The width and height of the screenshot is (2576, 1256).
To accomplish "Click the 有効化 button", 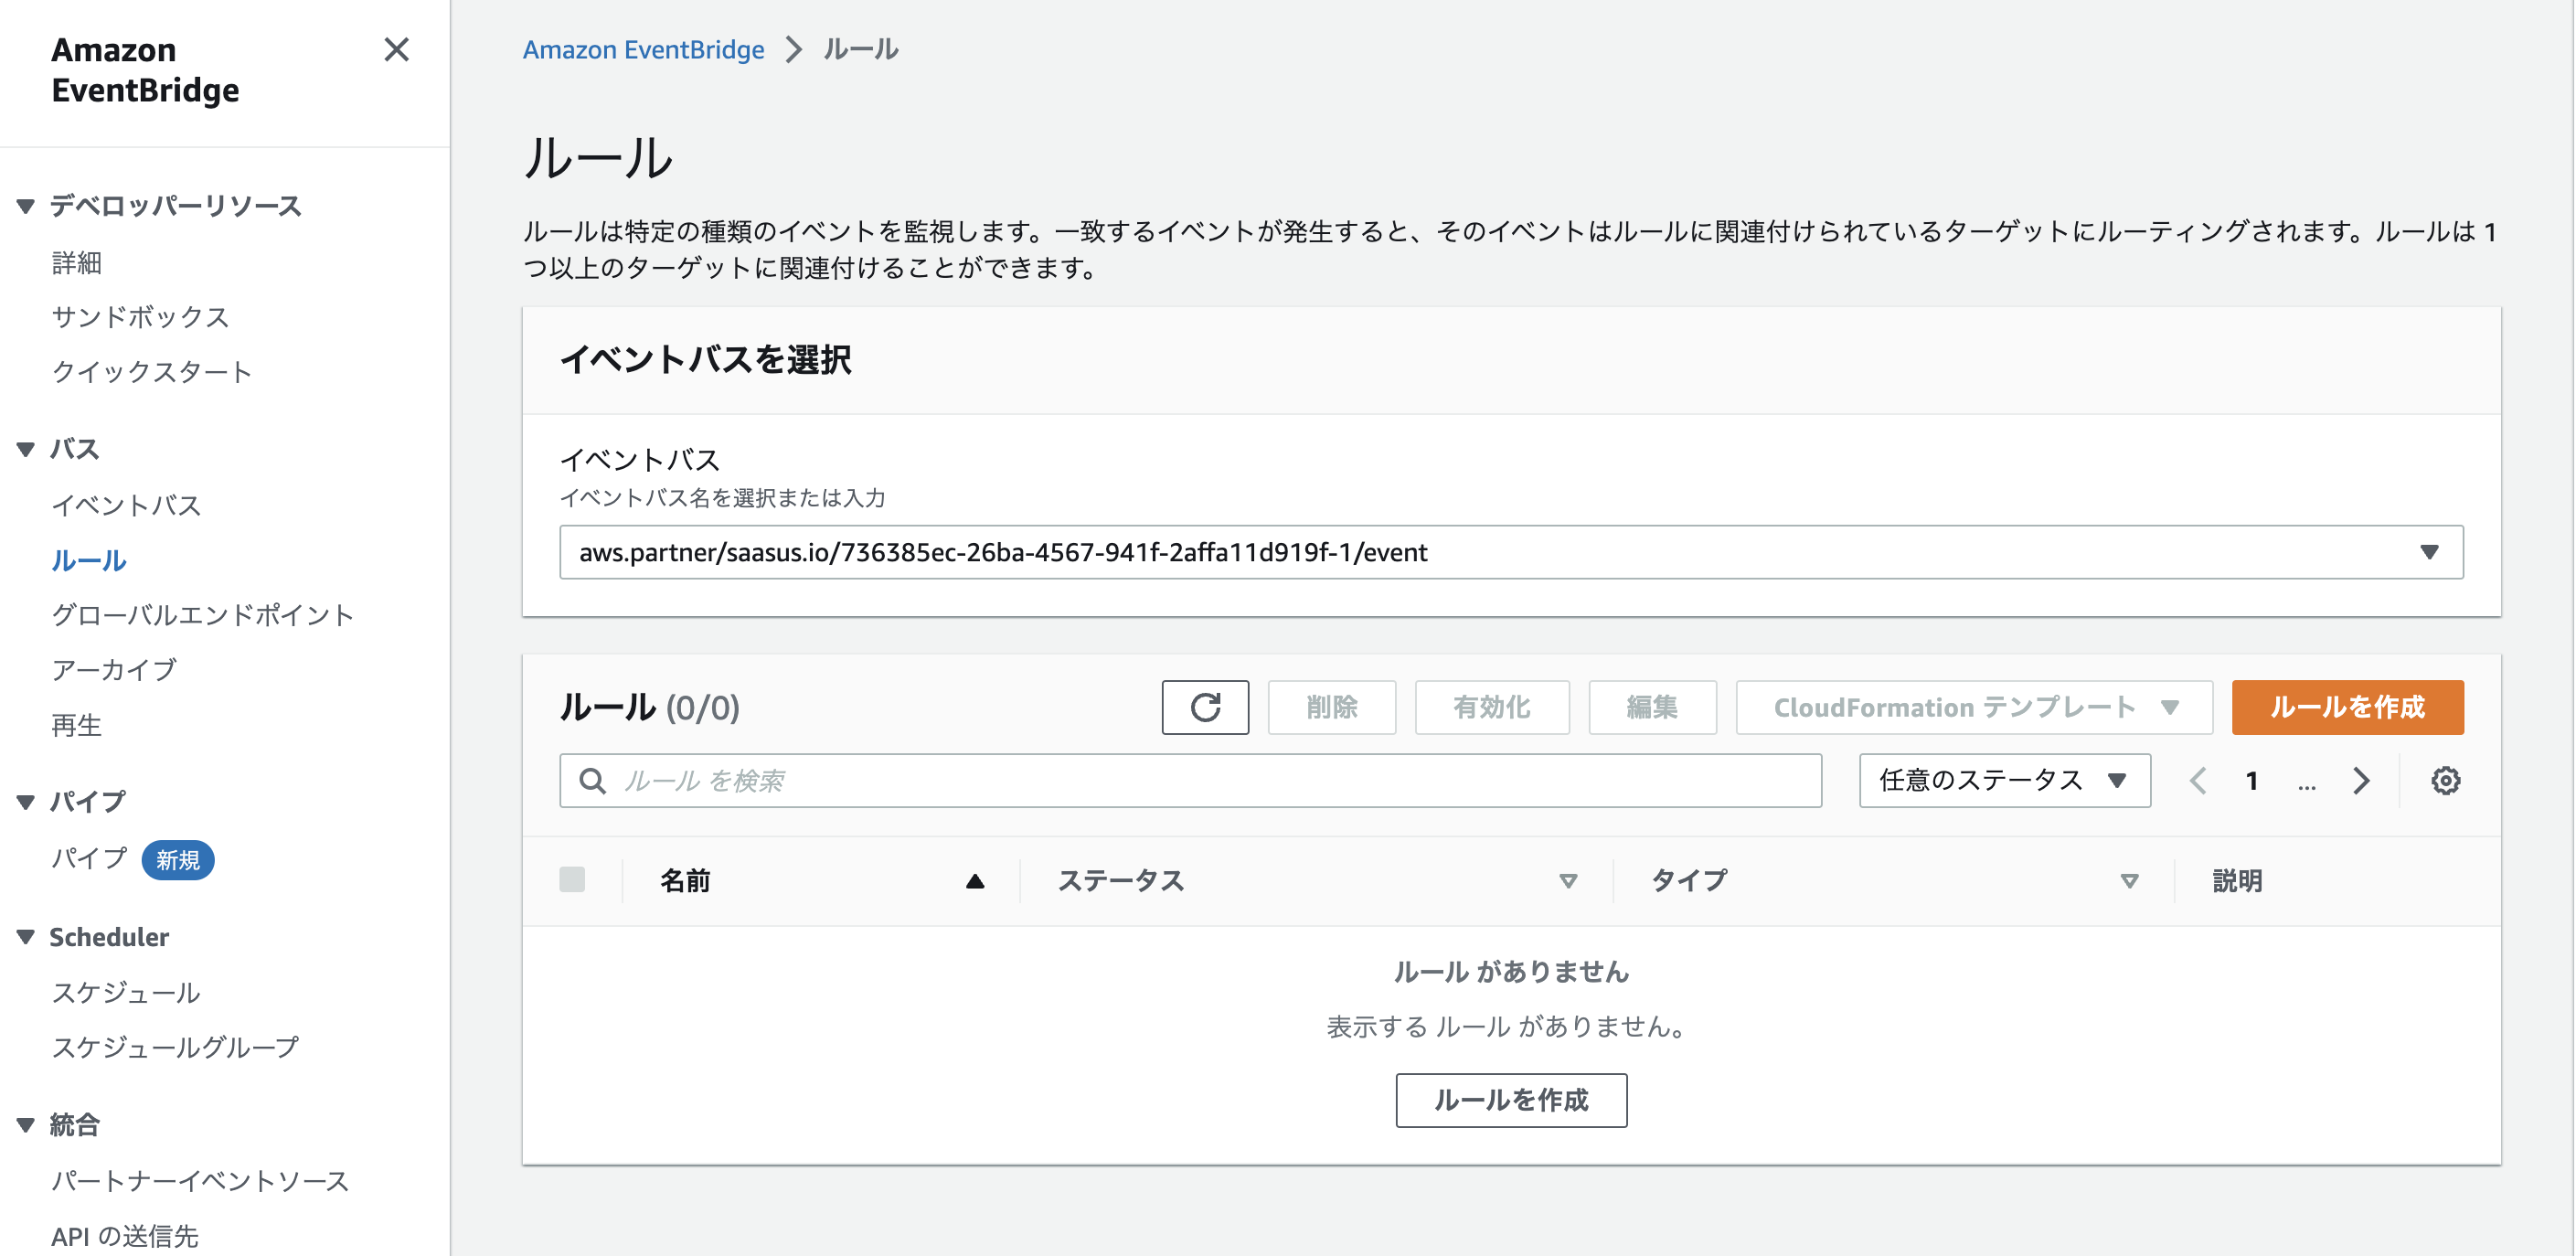I will point(1491,707).
